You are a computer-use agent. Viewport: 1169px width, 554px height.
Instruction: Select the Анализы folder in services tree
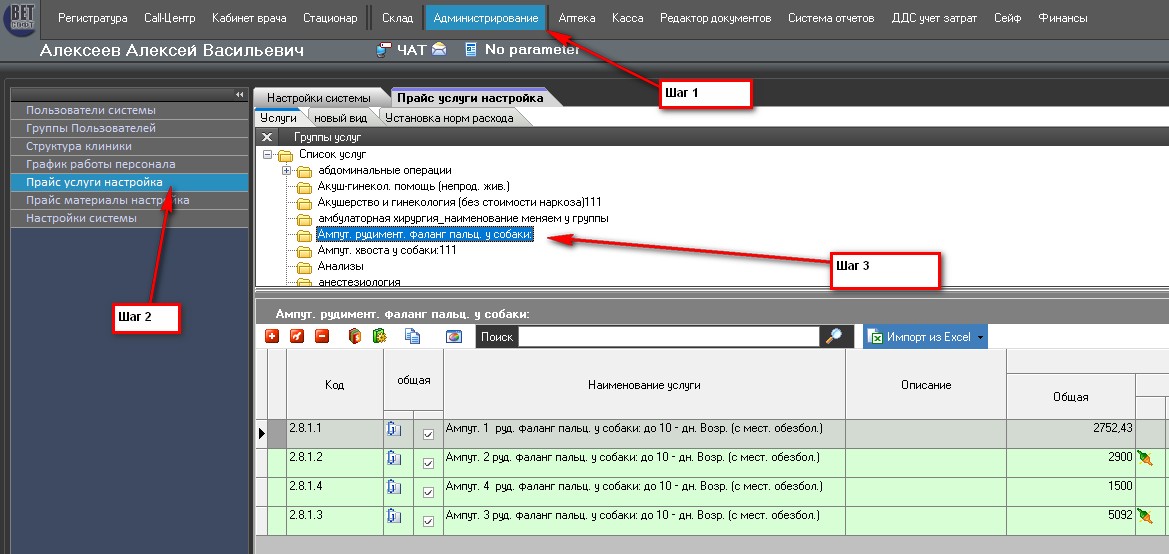pyautogui.click(x=340, y=267)
